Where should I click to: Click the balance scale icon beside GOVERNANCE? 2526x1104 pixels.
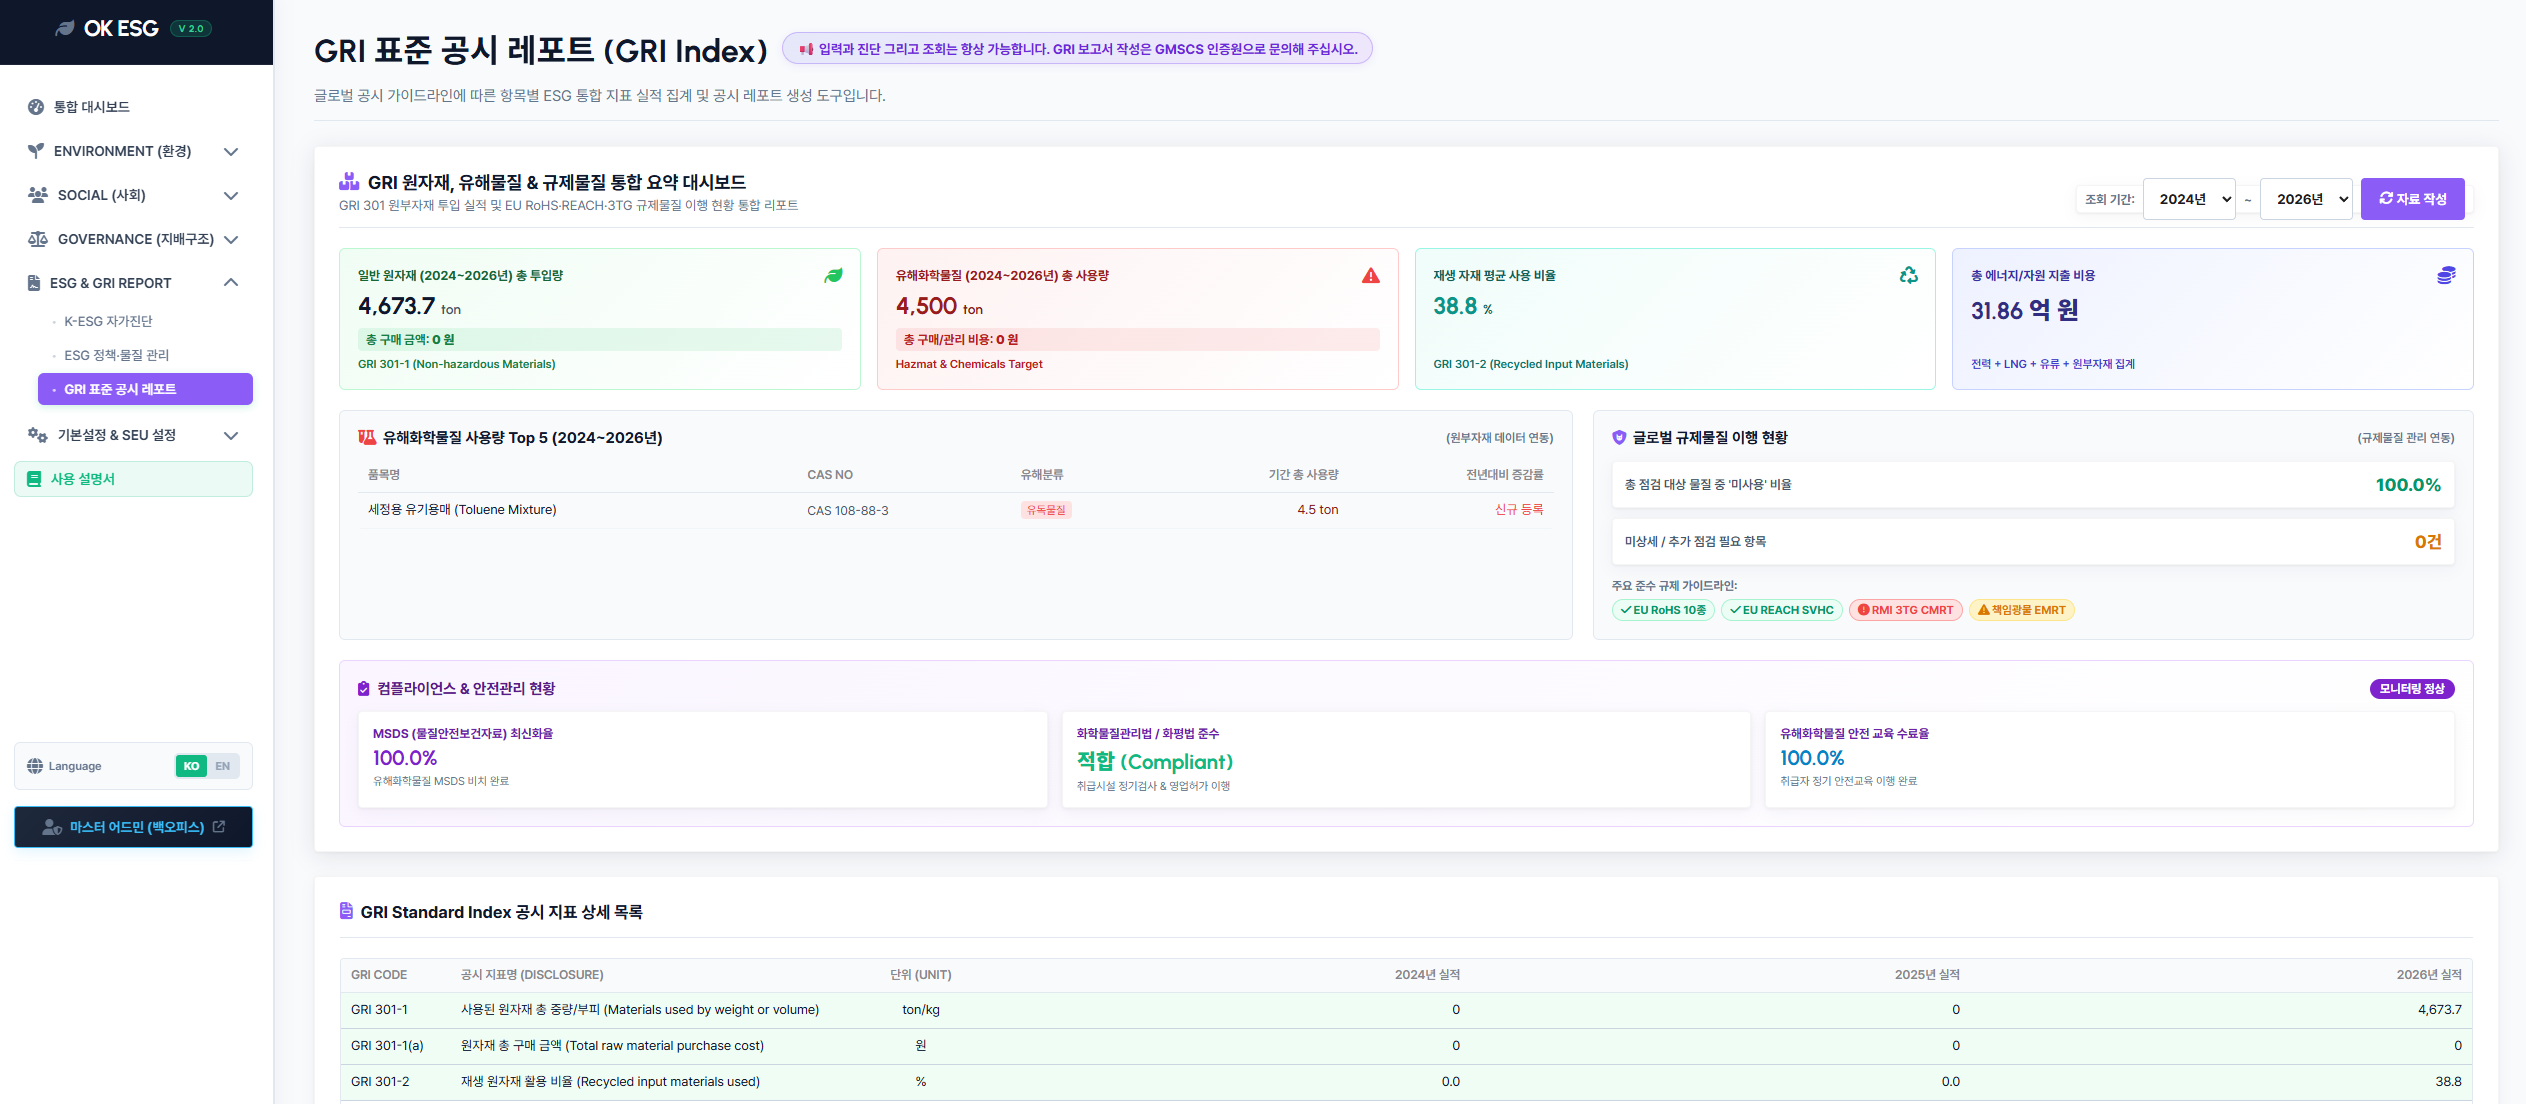coord(38,239)
